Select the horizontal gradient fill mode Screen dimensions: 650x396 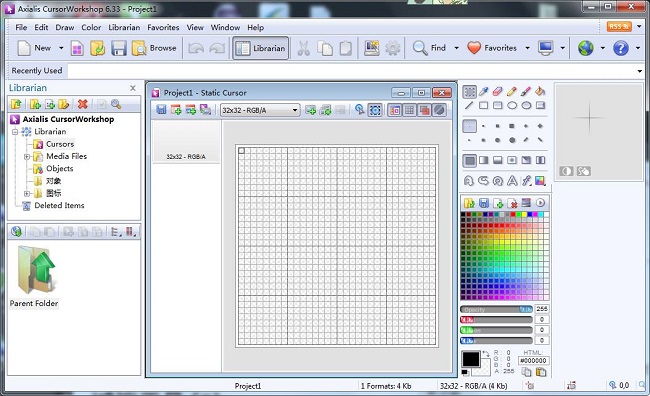tap(483, 160)
